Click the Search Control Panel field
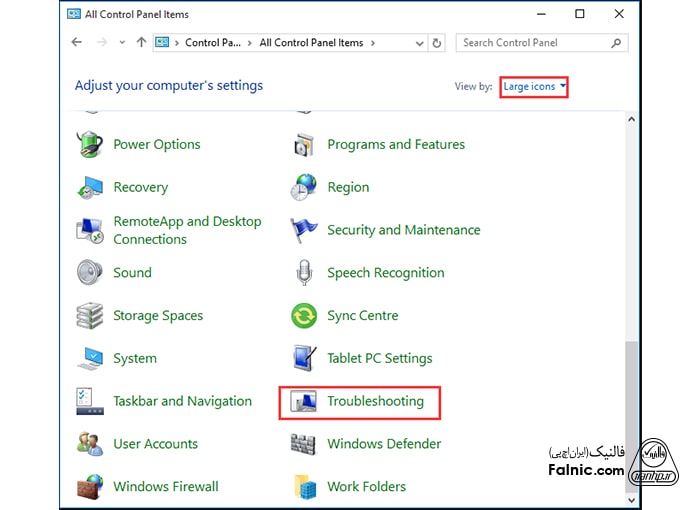 tap(534, 43)
